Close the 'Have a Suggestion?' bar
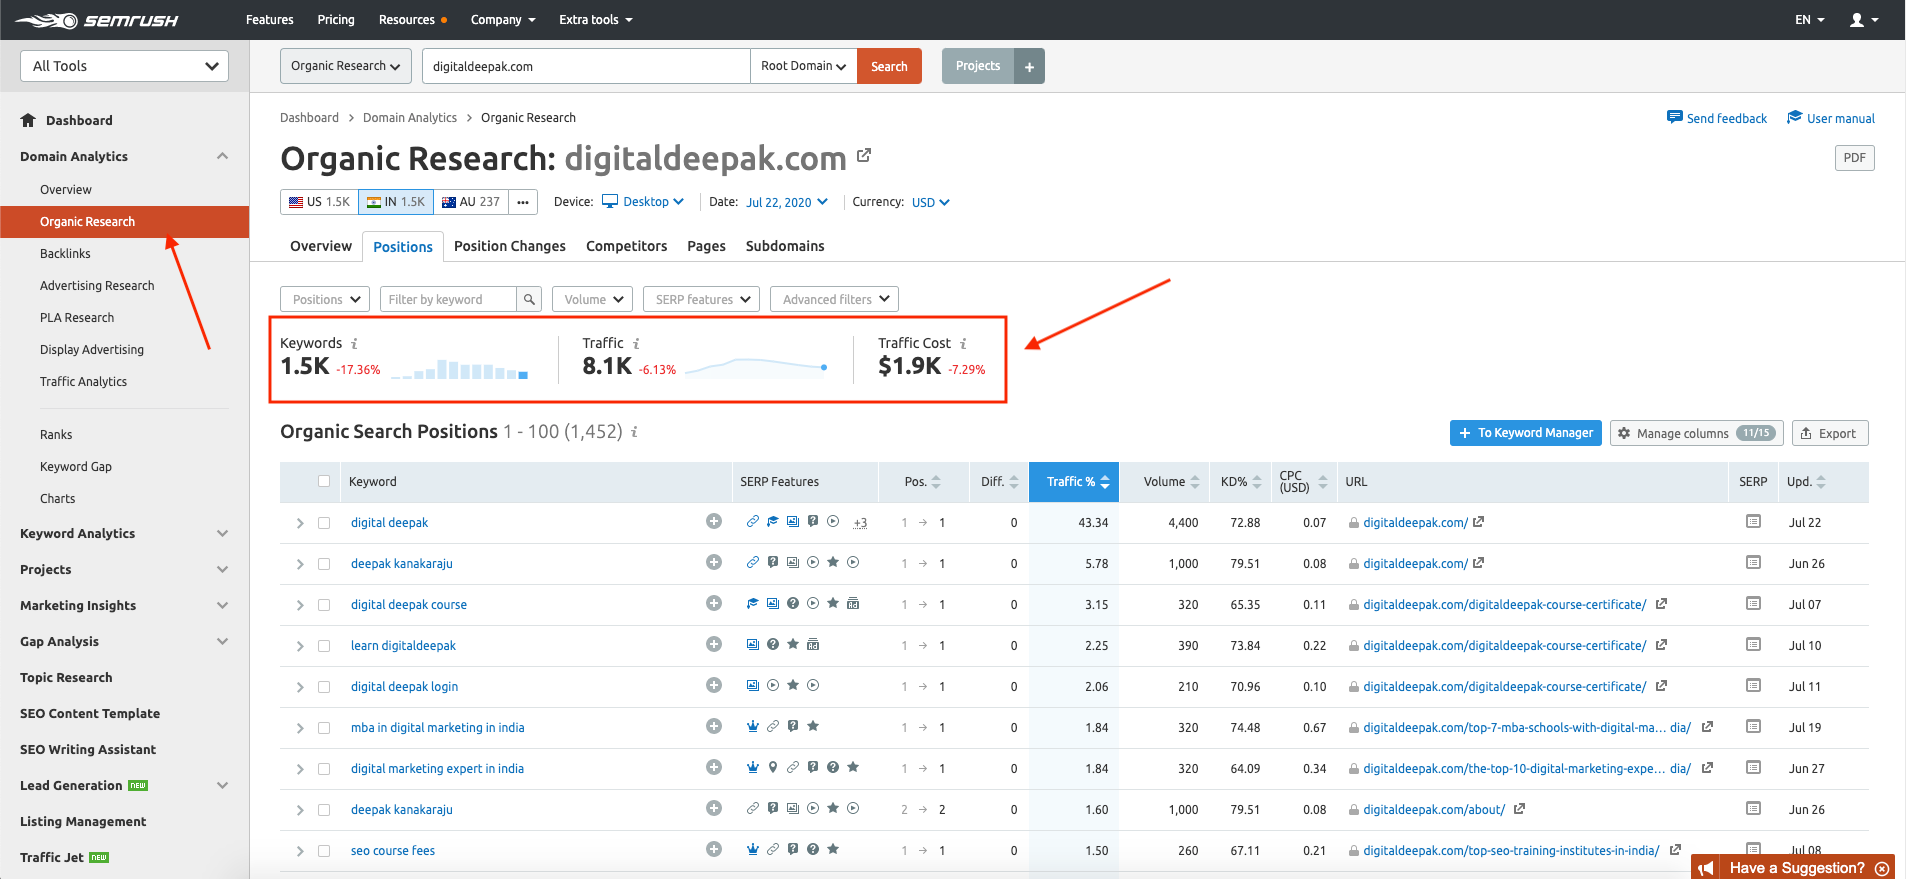 [x=1882, y=868]
